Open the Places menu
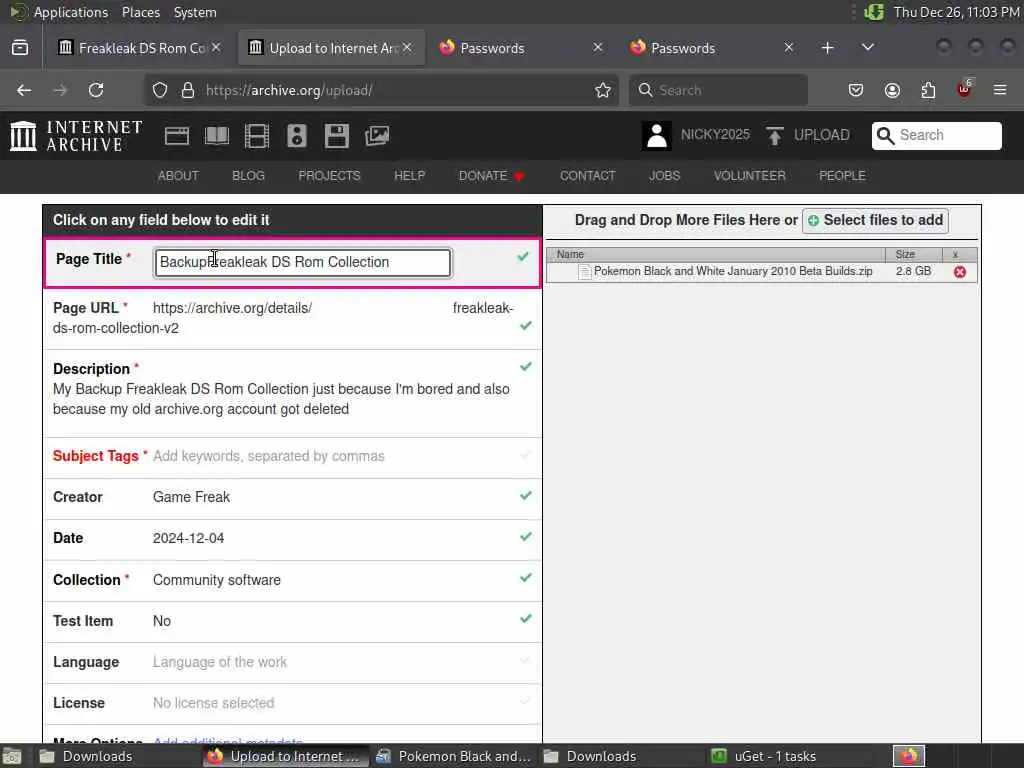The width and height of the screenshot is (1024, 768). tap(140, 12)
